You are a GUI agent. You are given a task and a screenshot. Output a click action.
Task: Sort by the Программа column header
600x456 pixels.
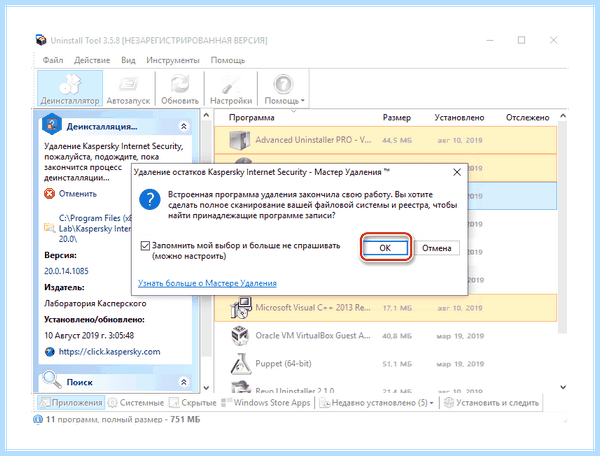(x=251, y=117)
